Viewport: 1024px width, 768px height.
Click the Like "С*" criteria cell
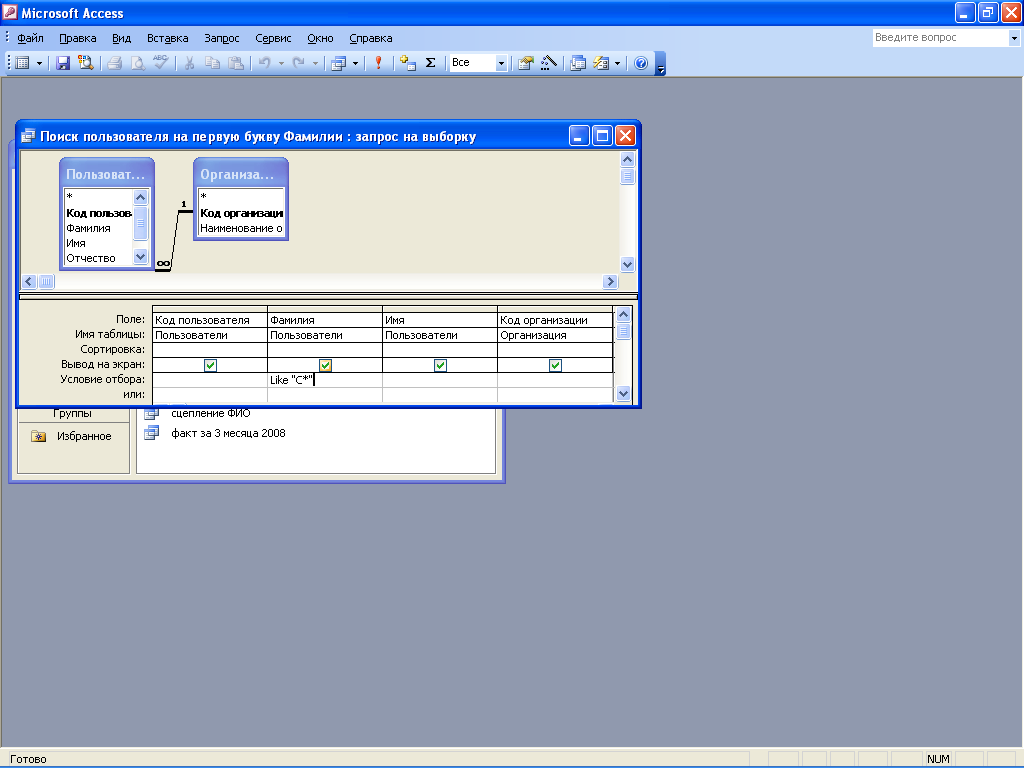coord(325,379)
